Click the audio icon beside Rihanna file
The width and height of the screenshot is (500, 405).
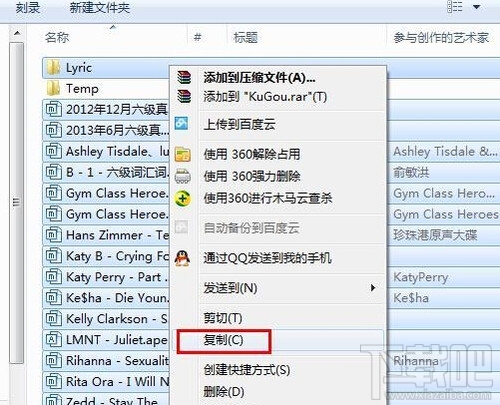[54, 361]
